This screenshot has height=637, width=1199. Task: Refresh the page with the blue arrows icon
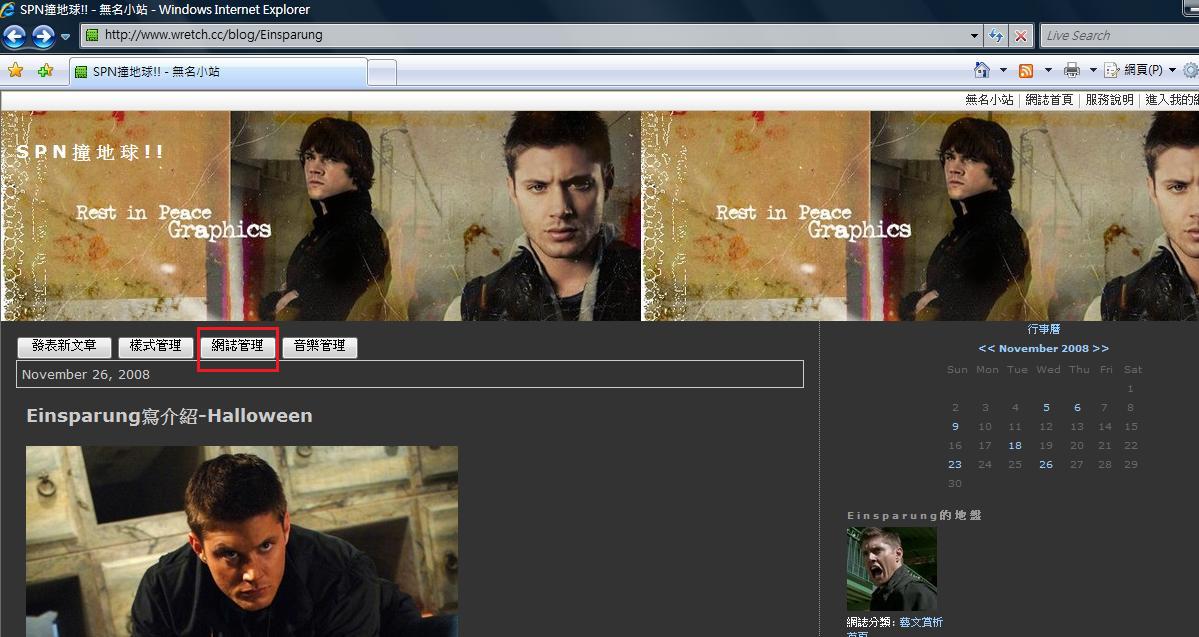tap(996, 35)
